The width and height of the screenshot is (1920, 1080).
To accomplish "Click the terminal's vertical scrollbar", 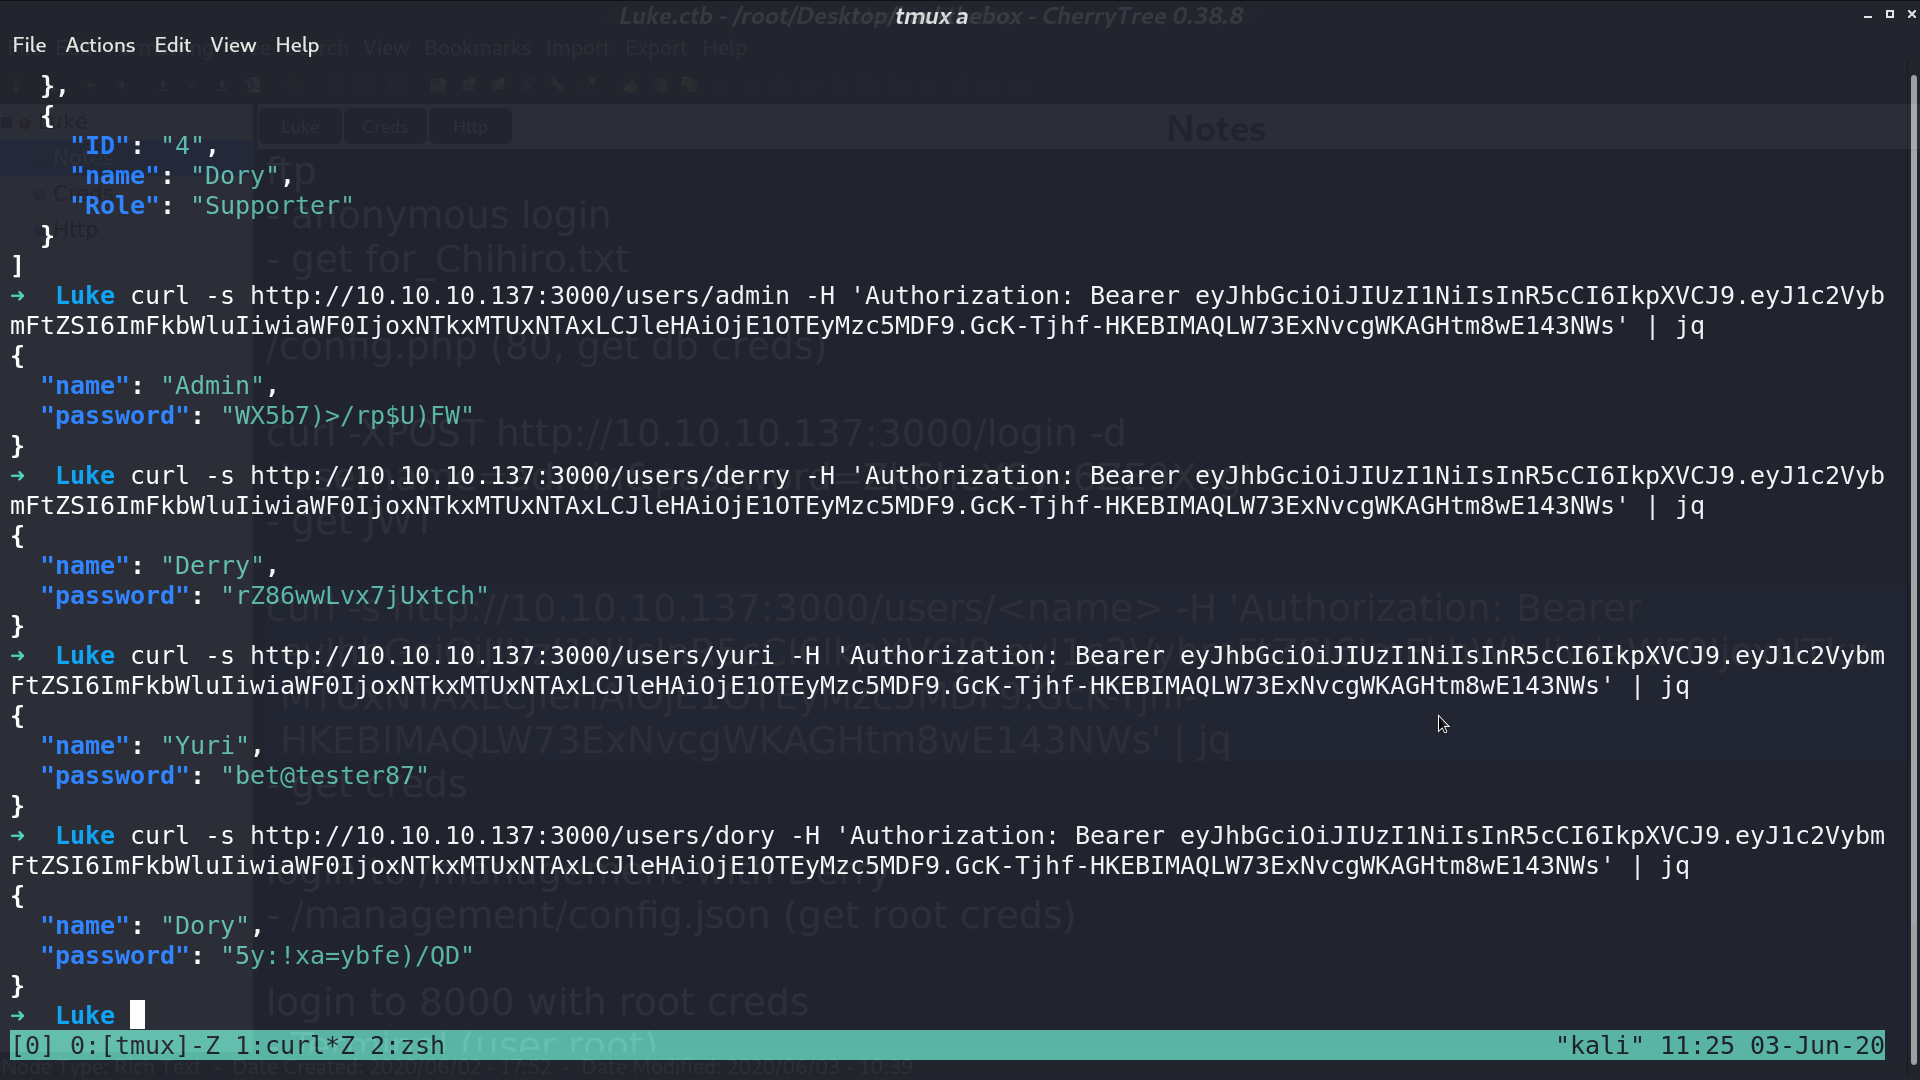I will click(x=1914, y=570).
